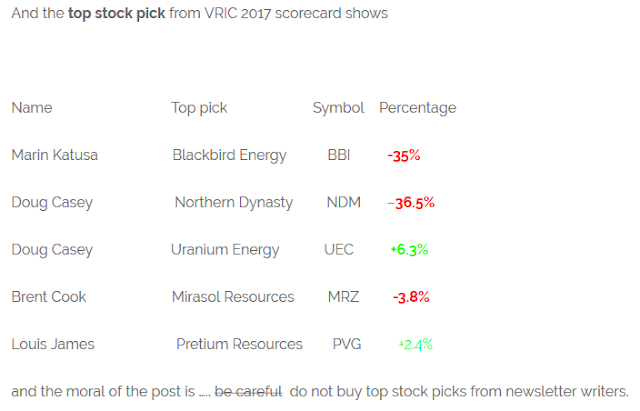This screenshot has height=411, width=640.
Task: Click Uranium Energy top pick
Action: [x=225, y=250]
